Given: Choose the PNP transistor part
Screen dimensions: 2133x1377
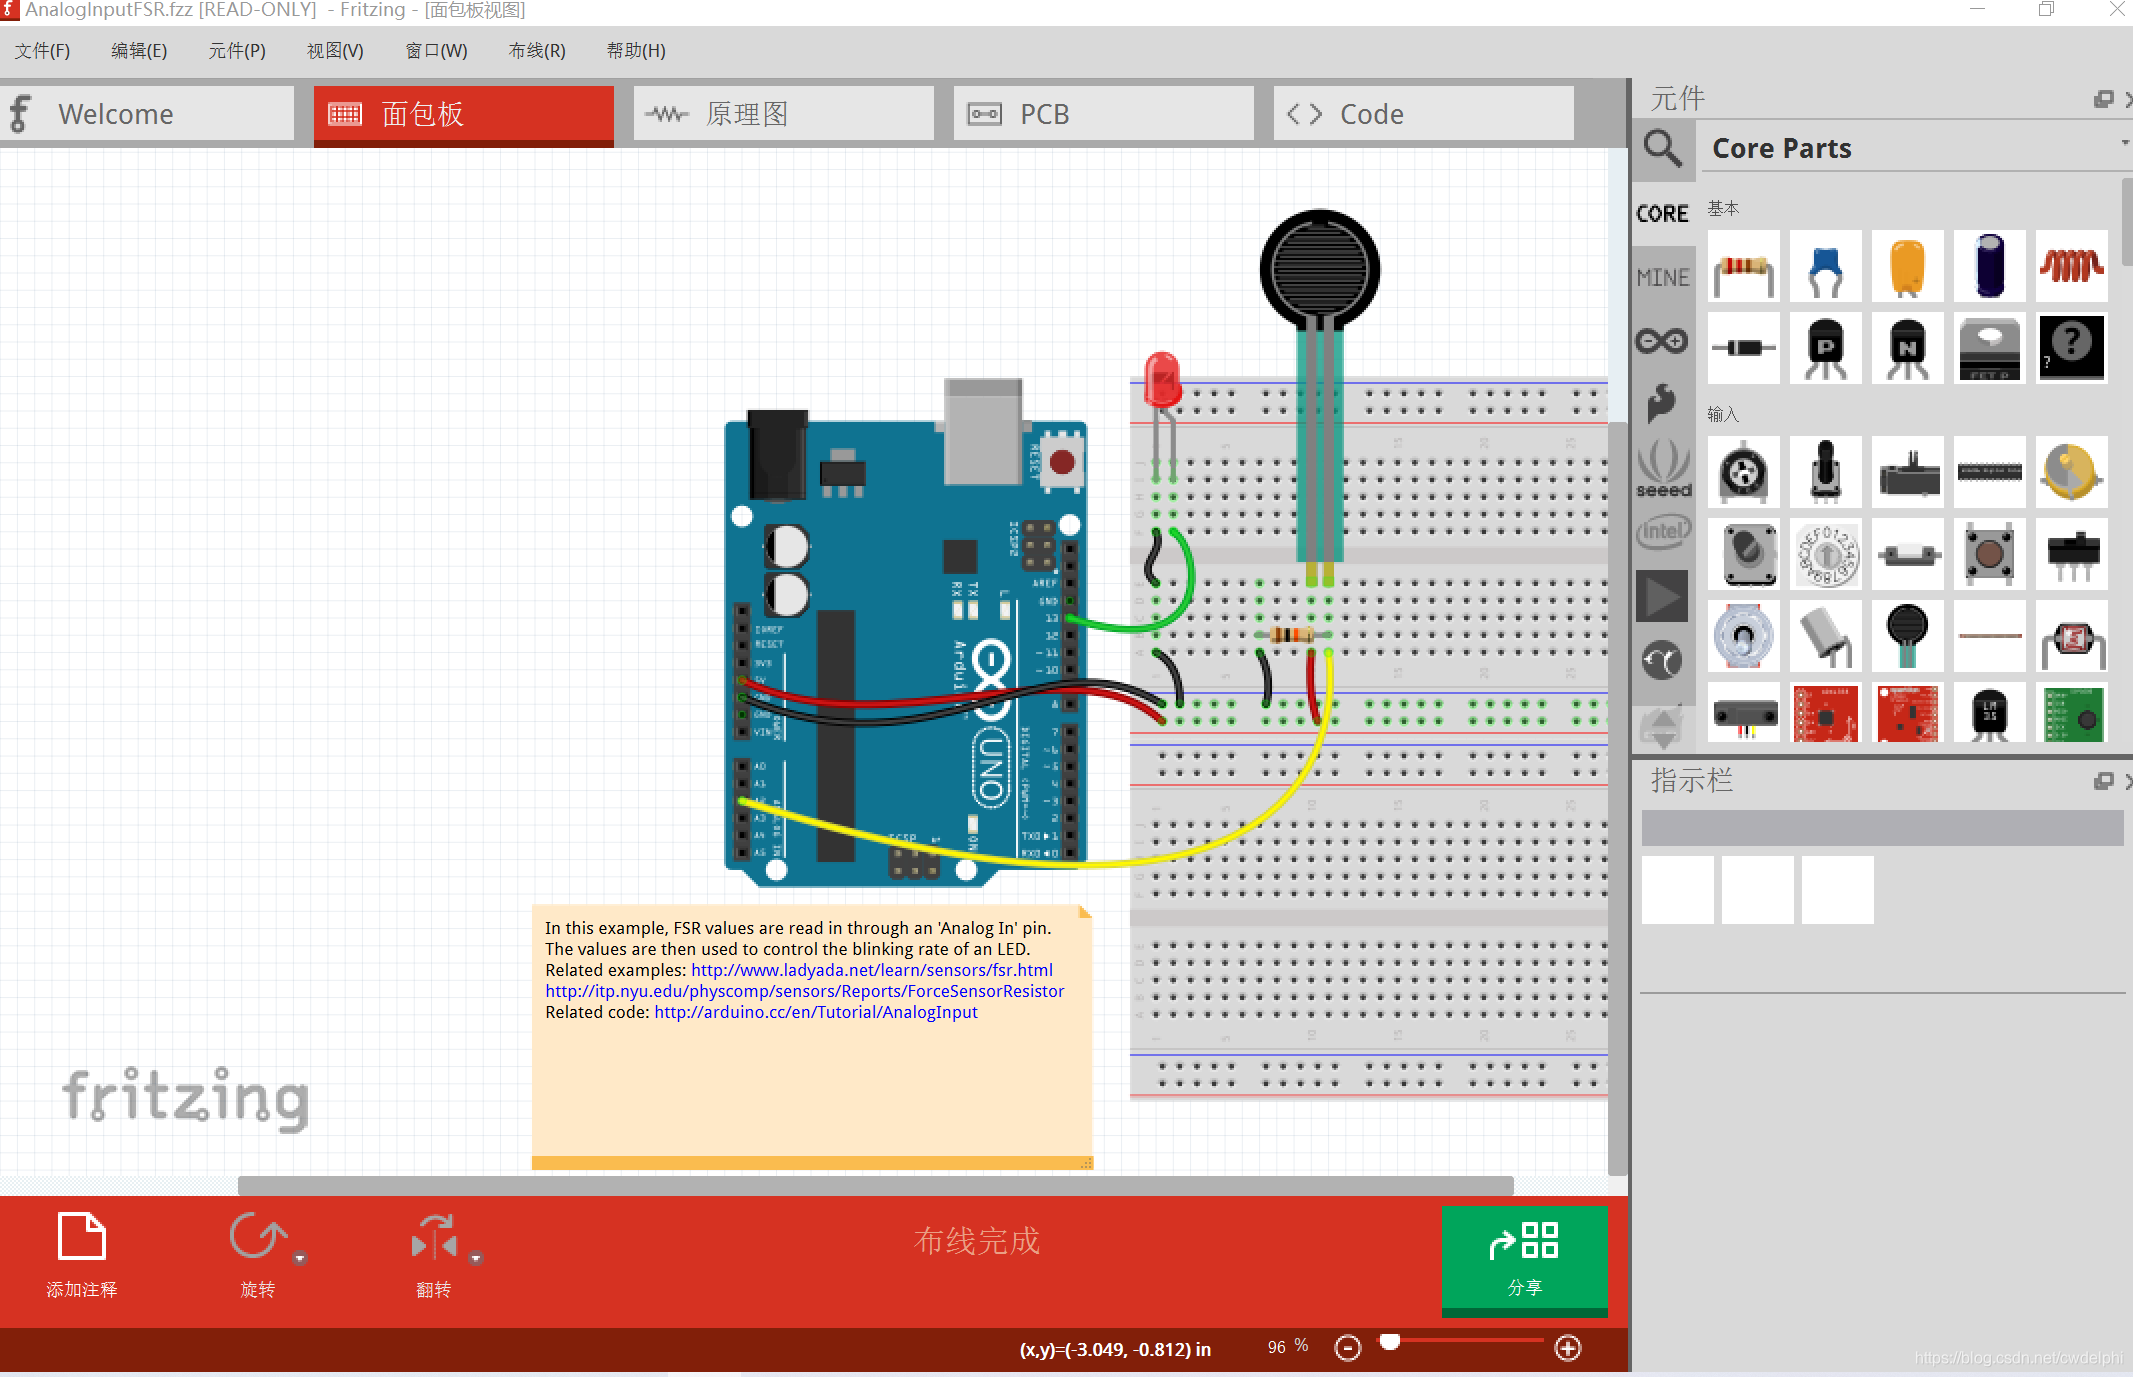Looking at the screenshot, I should coord(1825,348).
